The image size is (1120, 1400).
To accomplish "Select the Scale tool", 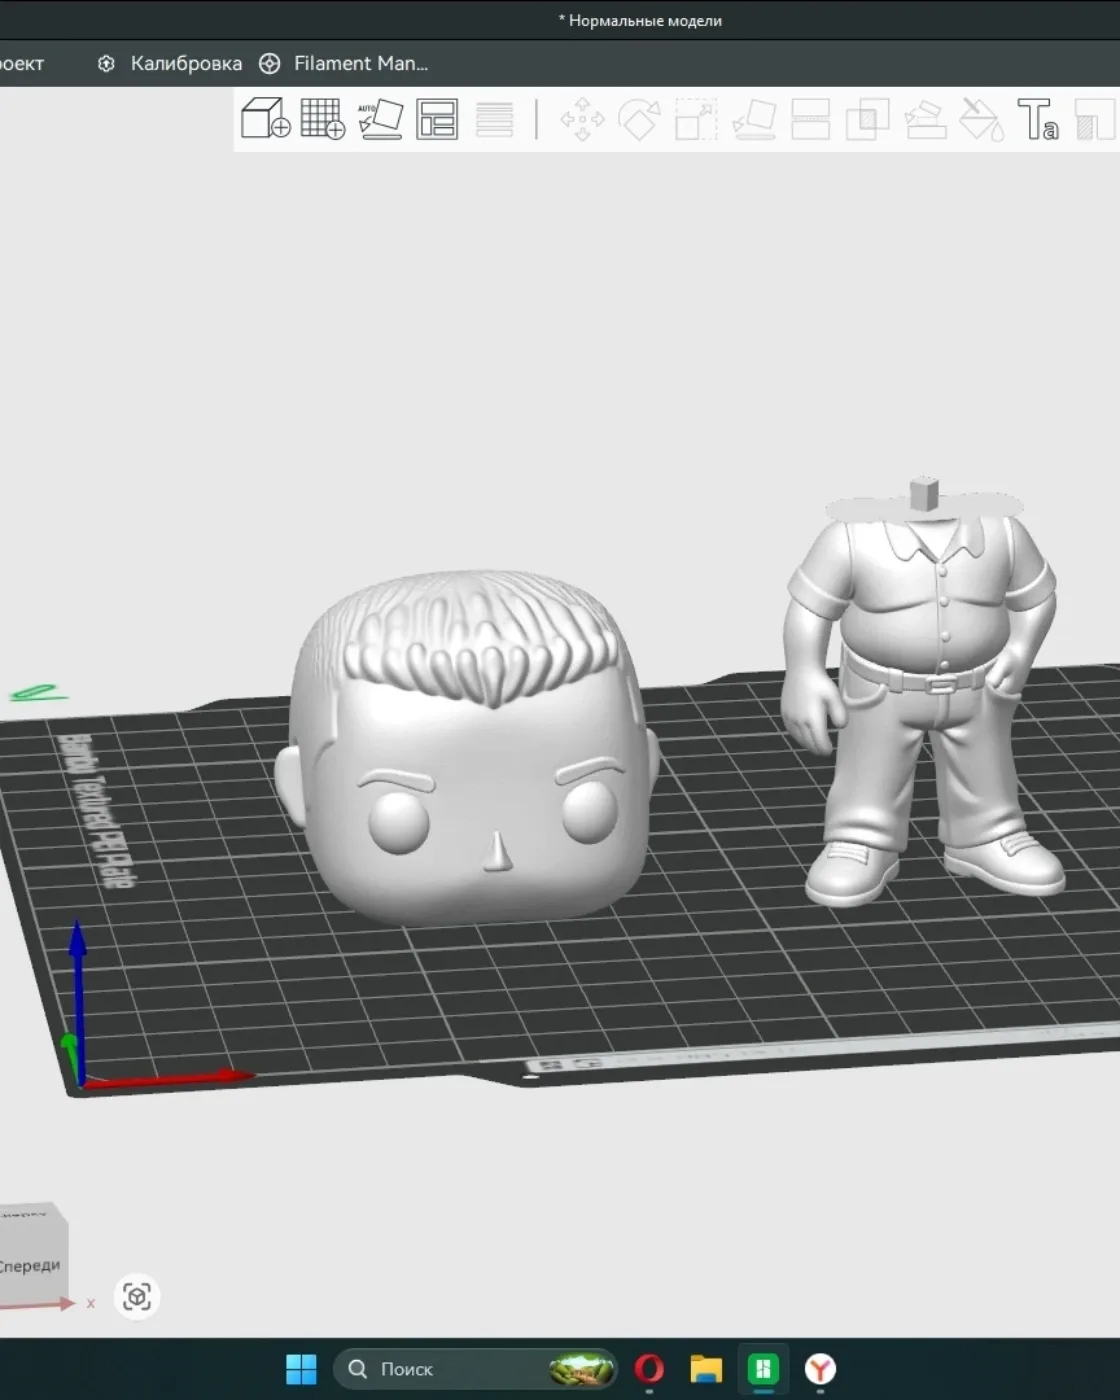I will (696, 119).
